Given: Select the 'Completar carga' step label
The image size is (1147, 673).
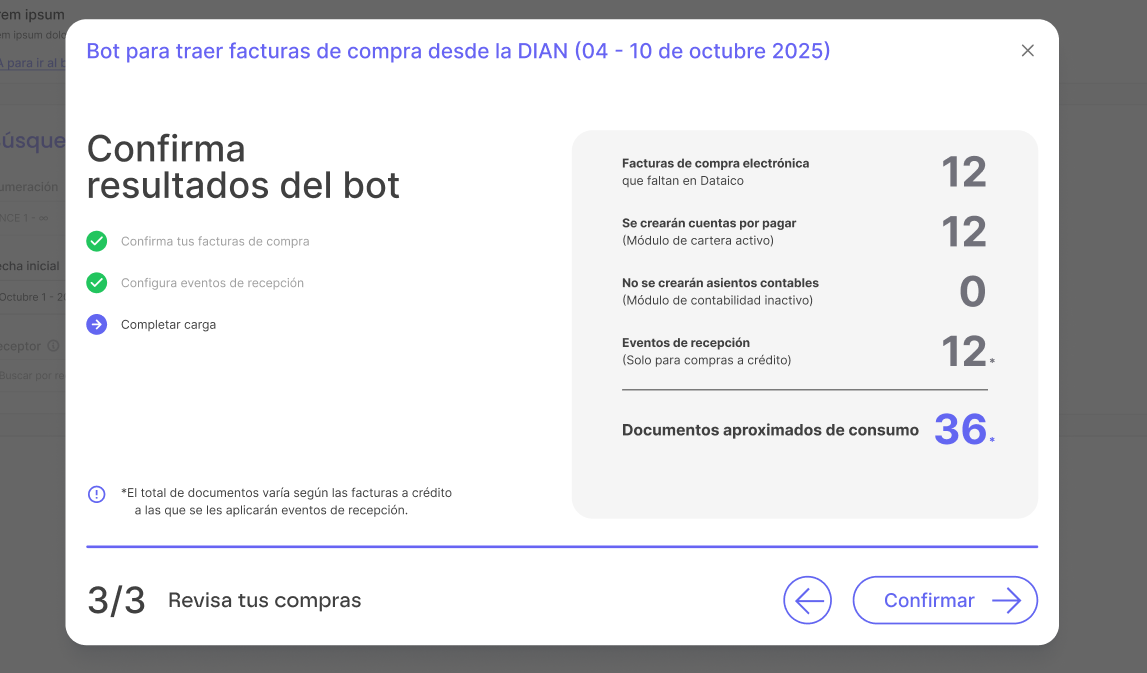Looking at the screenshot, I should click(x=168, y=324).
